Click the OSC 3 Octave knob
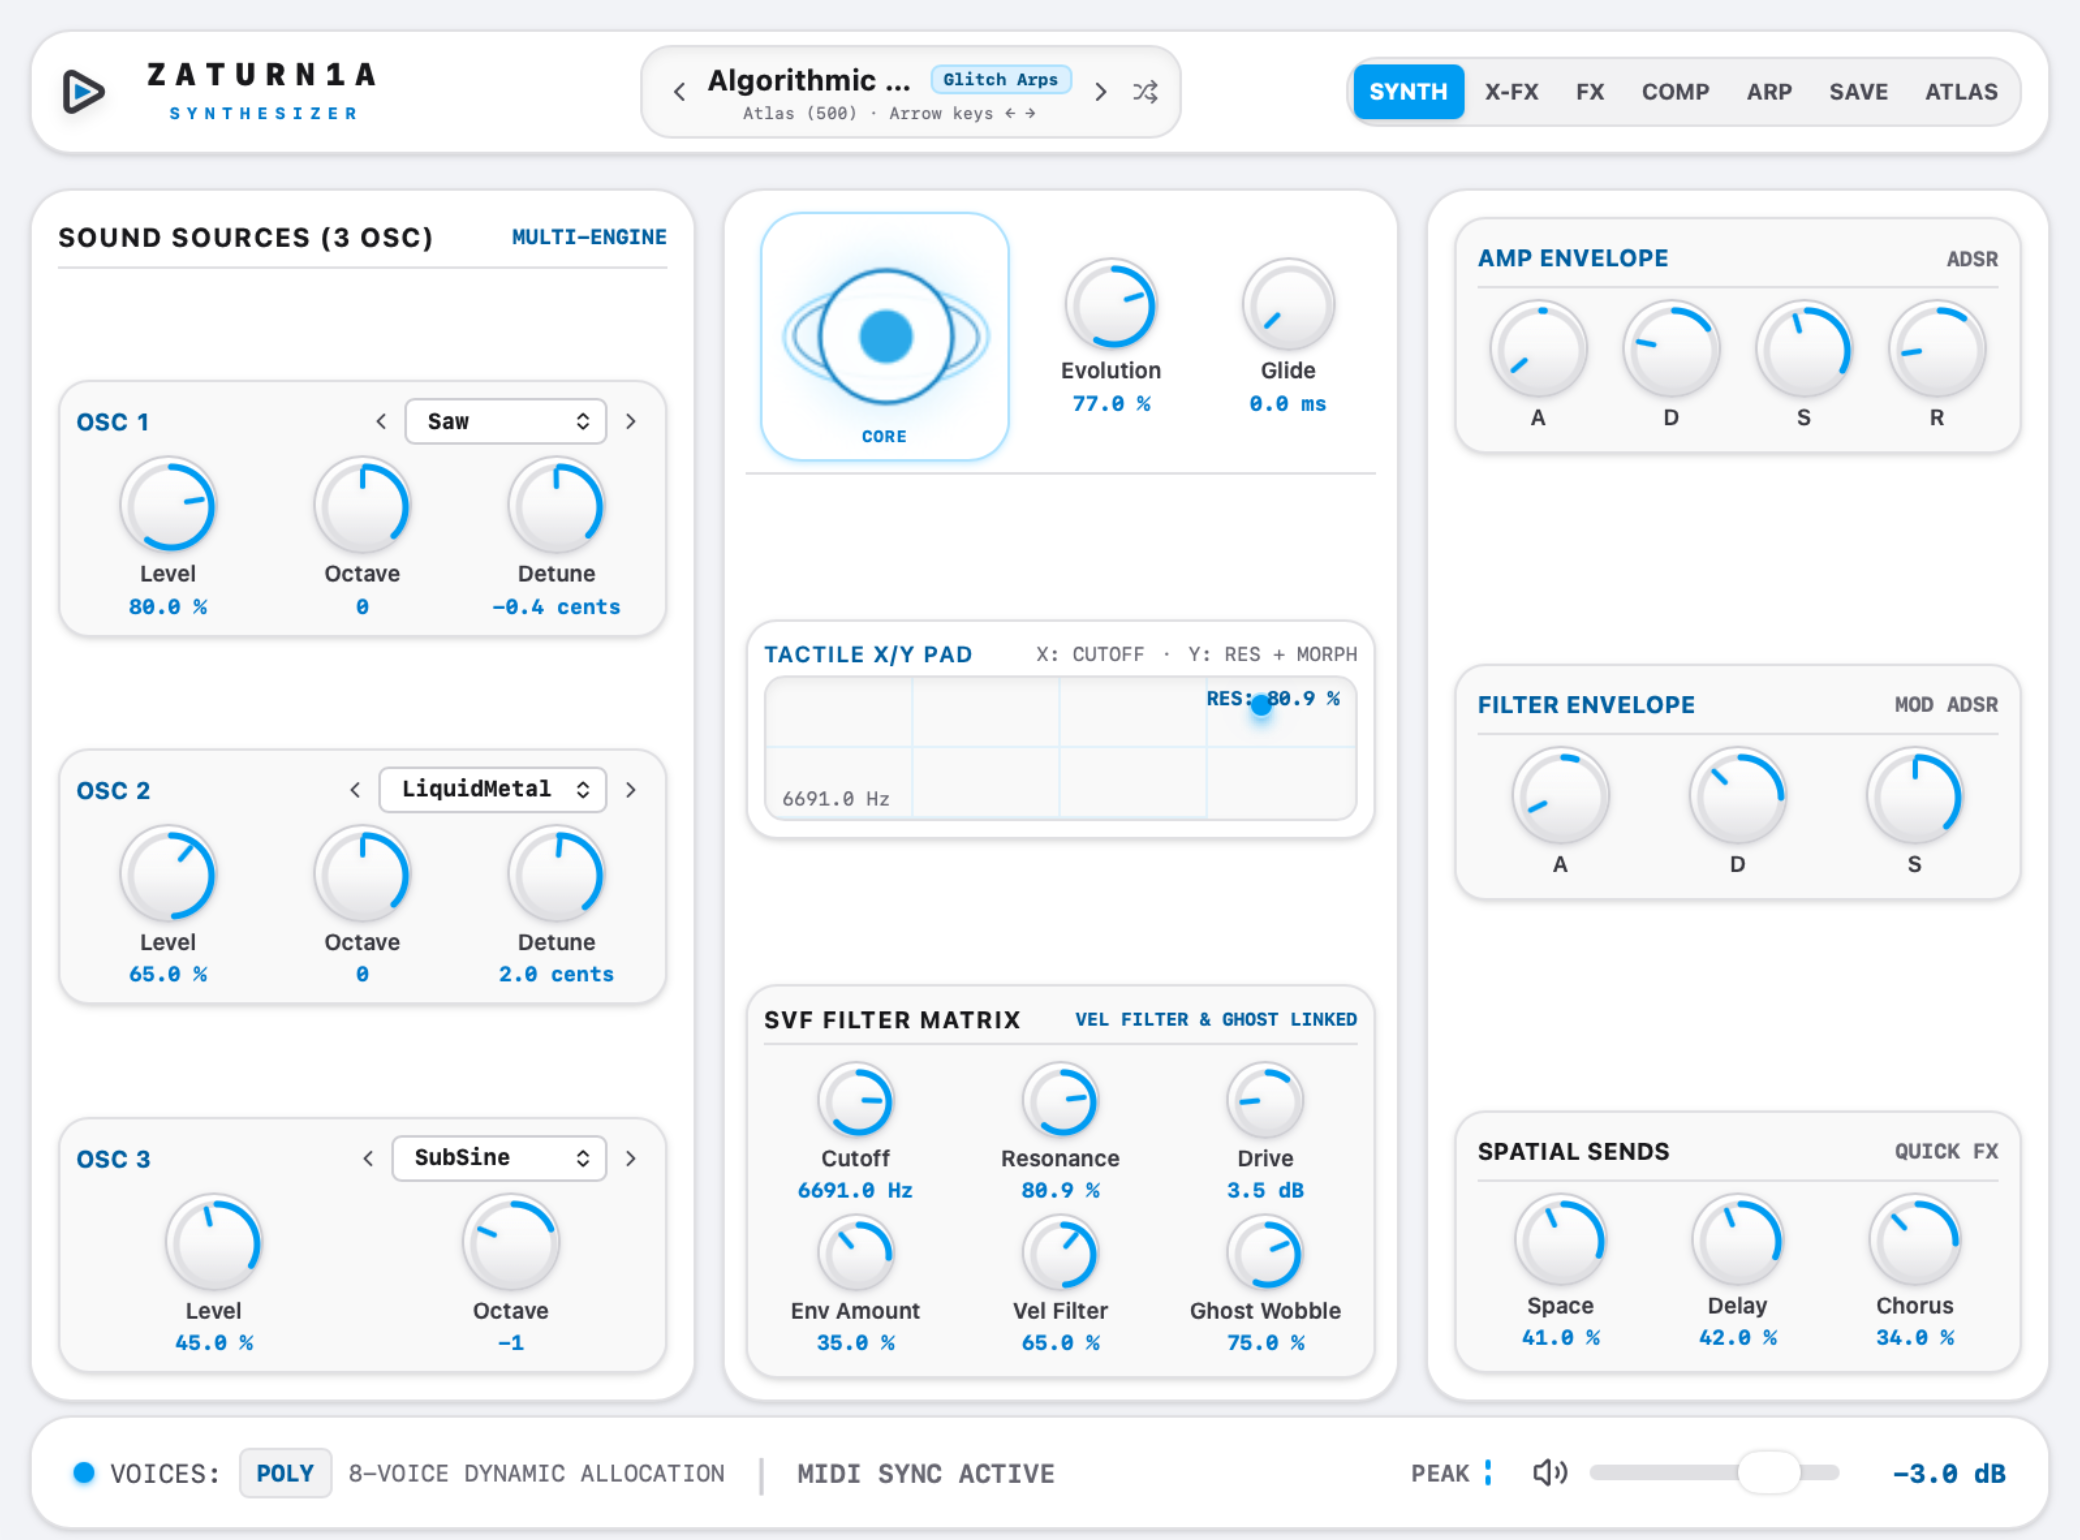The height and width of the screenshot is (1540, 2080). 510,1243
